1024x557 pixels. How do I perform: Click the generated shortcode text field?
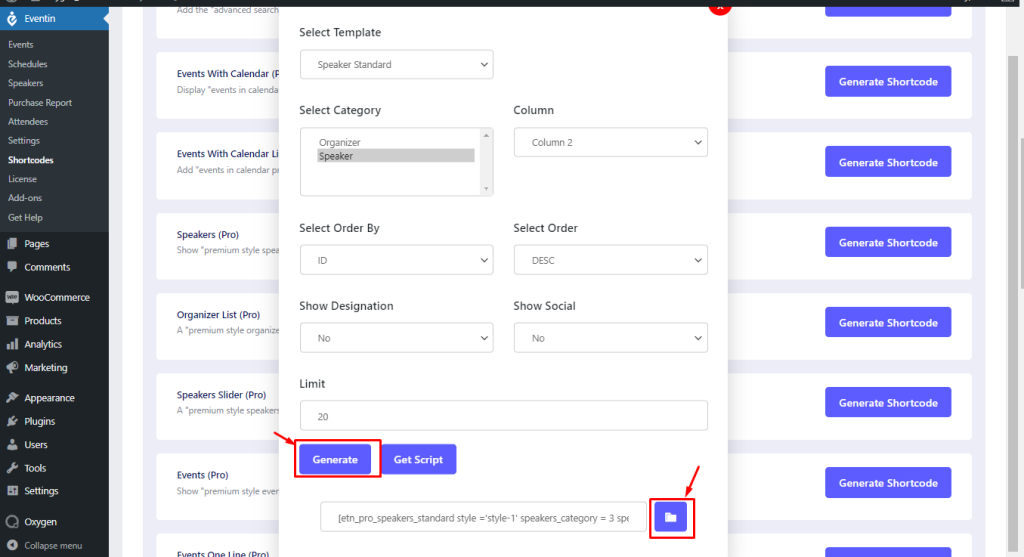point(483,517)
